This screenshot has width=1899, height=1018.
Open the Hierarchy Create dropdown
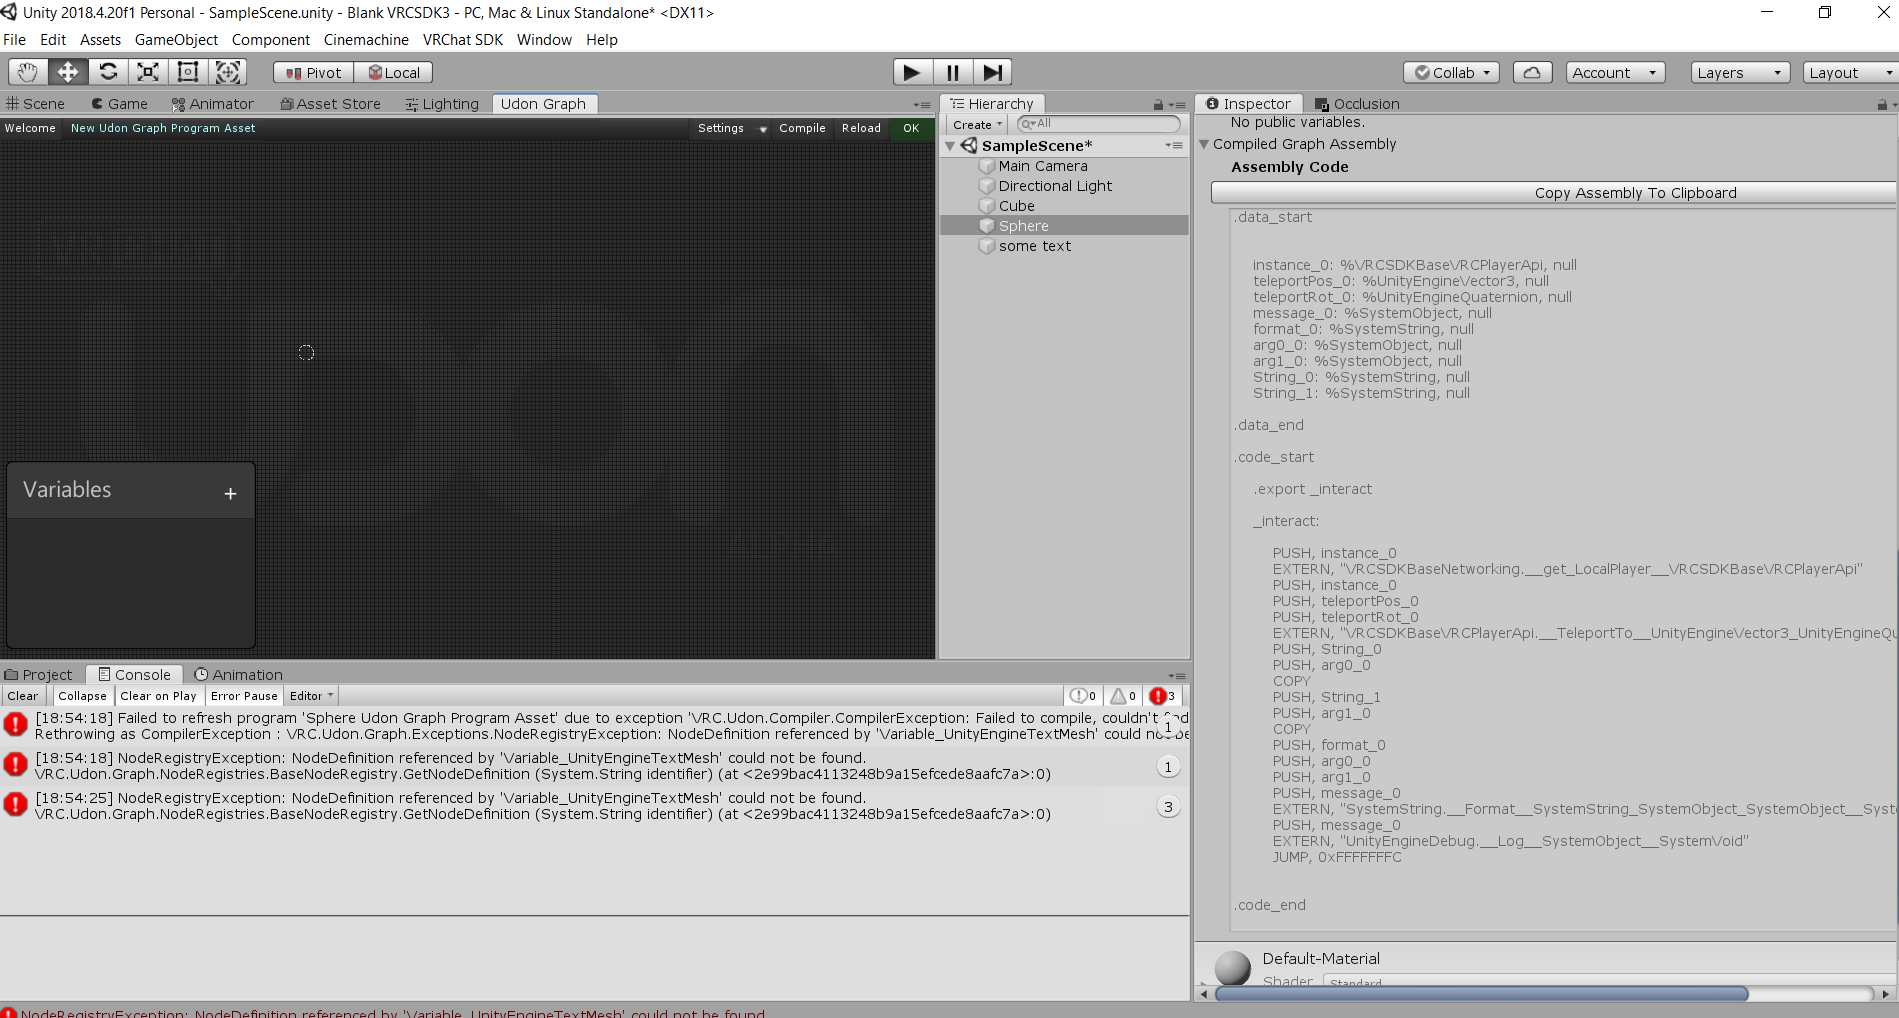[977, 125]
